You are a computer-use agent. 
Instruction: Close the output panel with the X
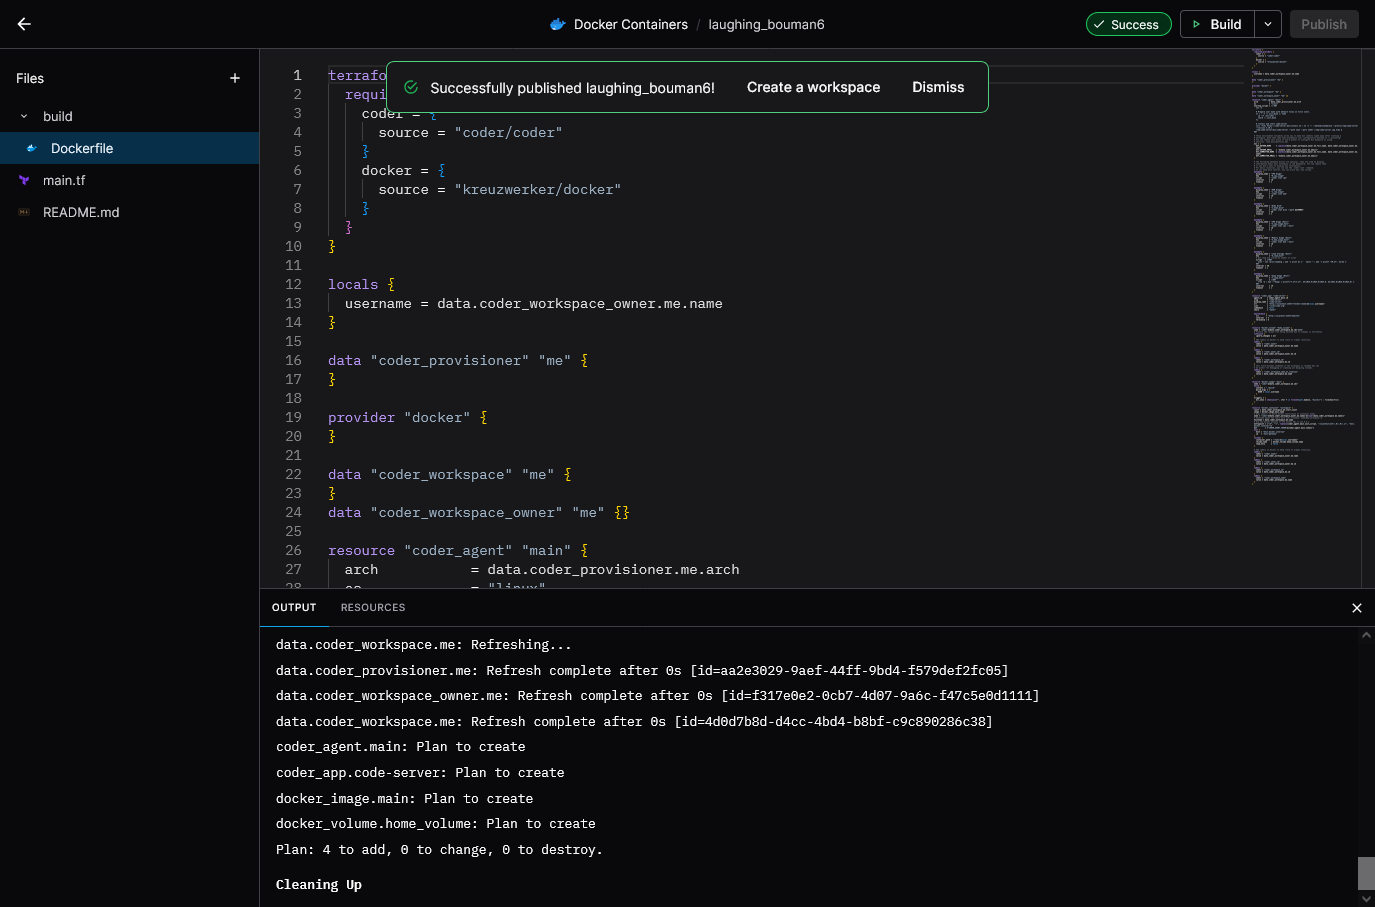tap(1357, 607)
